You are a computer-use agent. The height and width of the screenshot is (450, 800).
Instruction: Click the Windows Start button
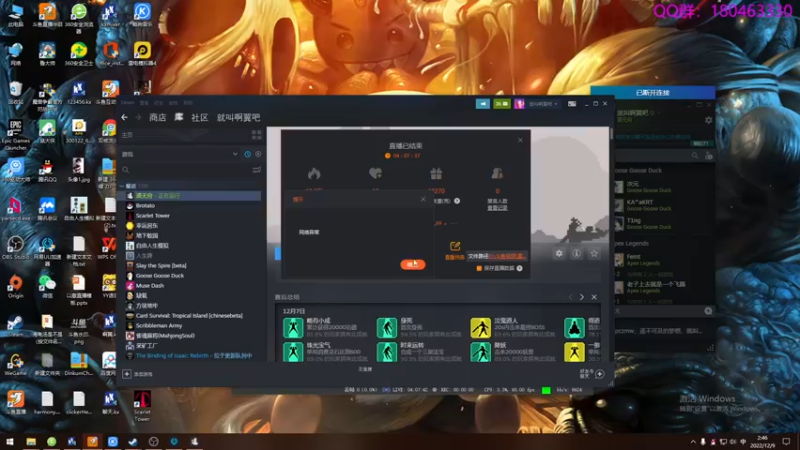pyautogui.click(x=10, y=441)
